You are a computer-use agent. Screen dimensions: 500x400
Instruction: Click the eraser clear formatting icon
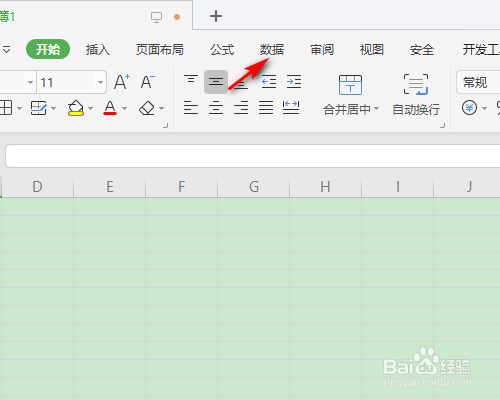point(147,108)
